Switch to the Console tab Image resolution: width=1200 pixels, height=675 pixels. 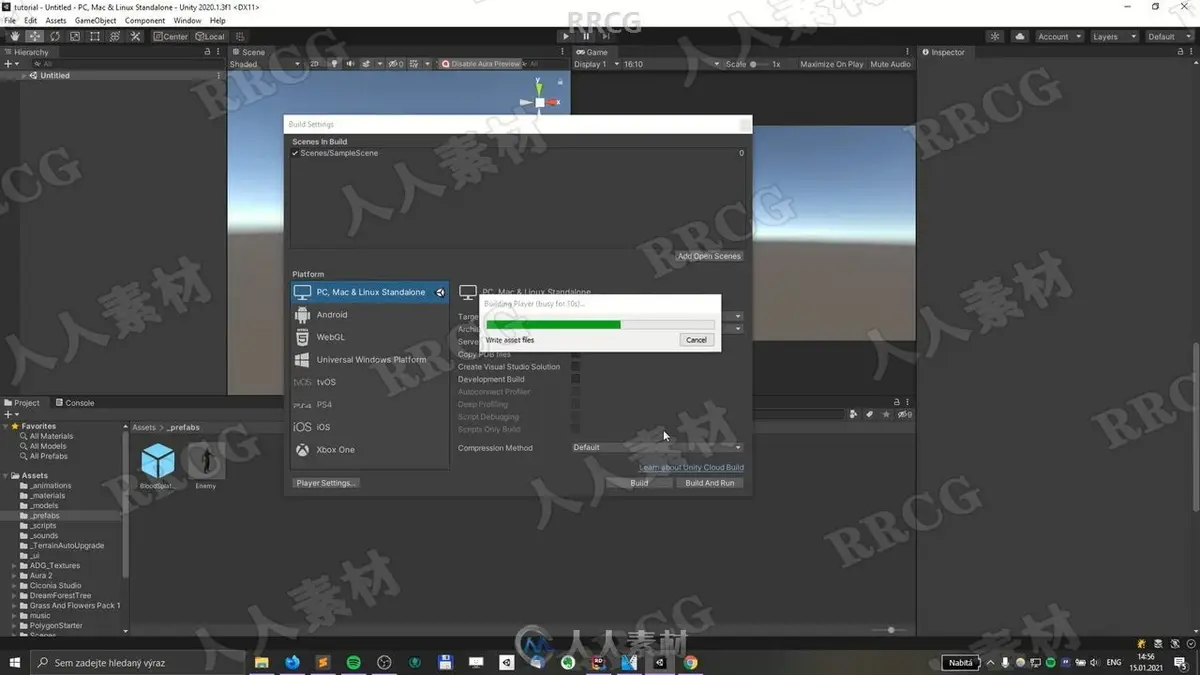coord(75,403)
